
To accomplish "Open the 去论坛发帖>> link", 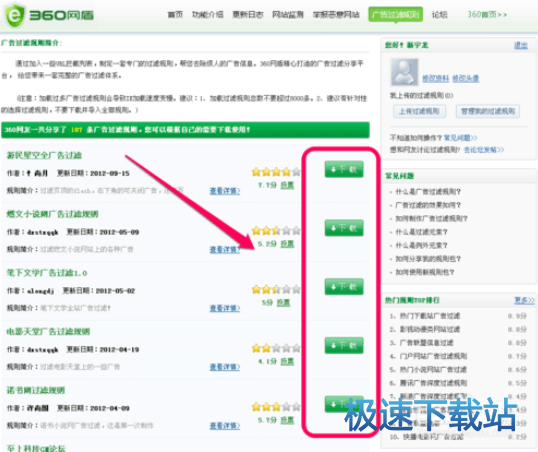I will [x=484, y=150].
